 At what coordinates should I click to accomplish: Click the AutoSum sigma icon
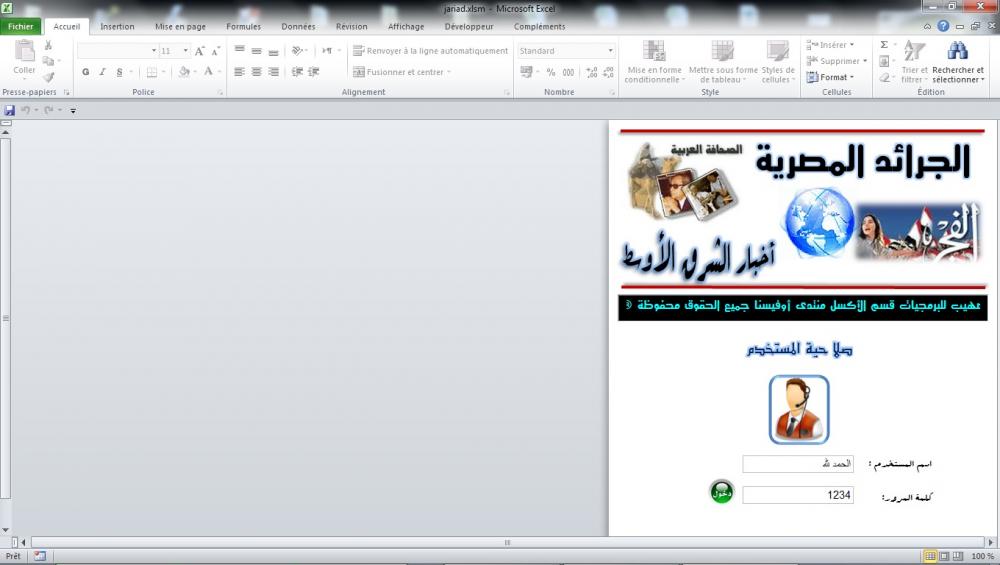(x=884, y=45)
